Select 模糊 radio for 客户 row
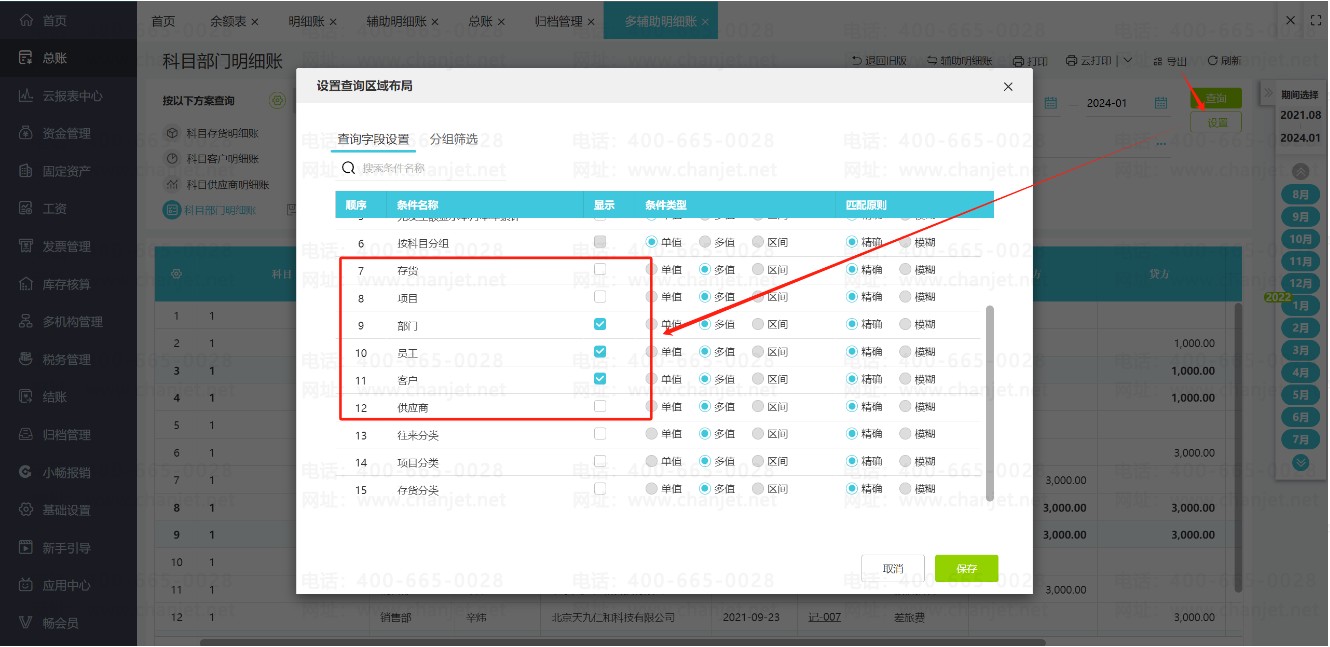This screenshot has height=647, width=1330. point(906,379)
